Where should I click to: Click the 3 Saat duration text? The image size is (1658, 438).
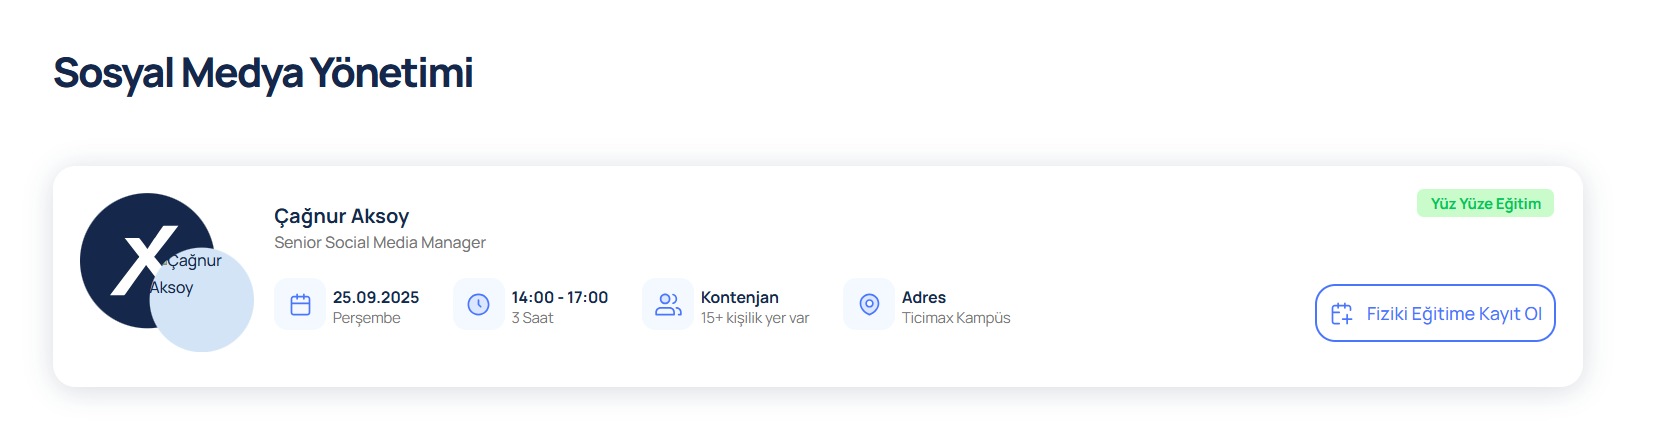(532, 318)
